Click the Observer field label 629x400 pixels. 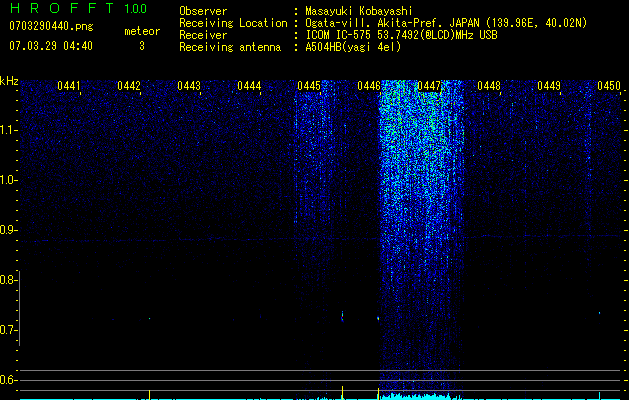pyautogui.click(x=203, y=11)
